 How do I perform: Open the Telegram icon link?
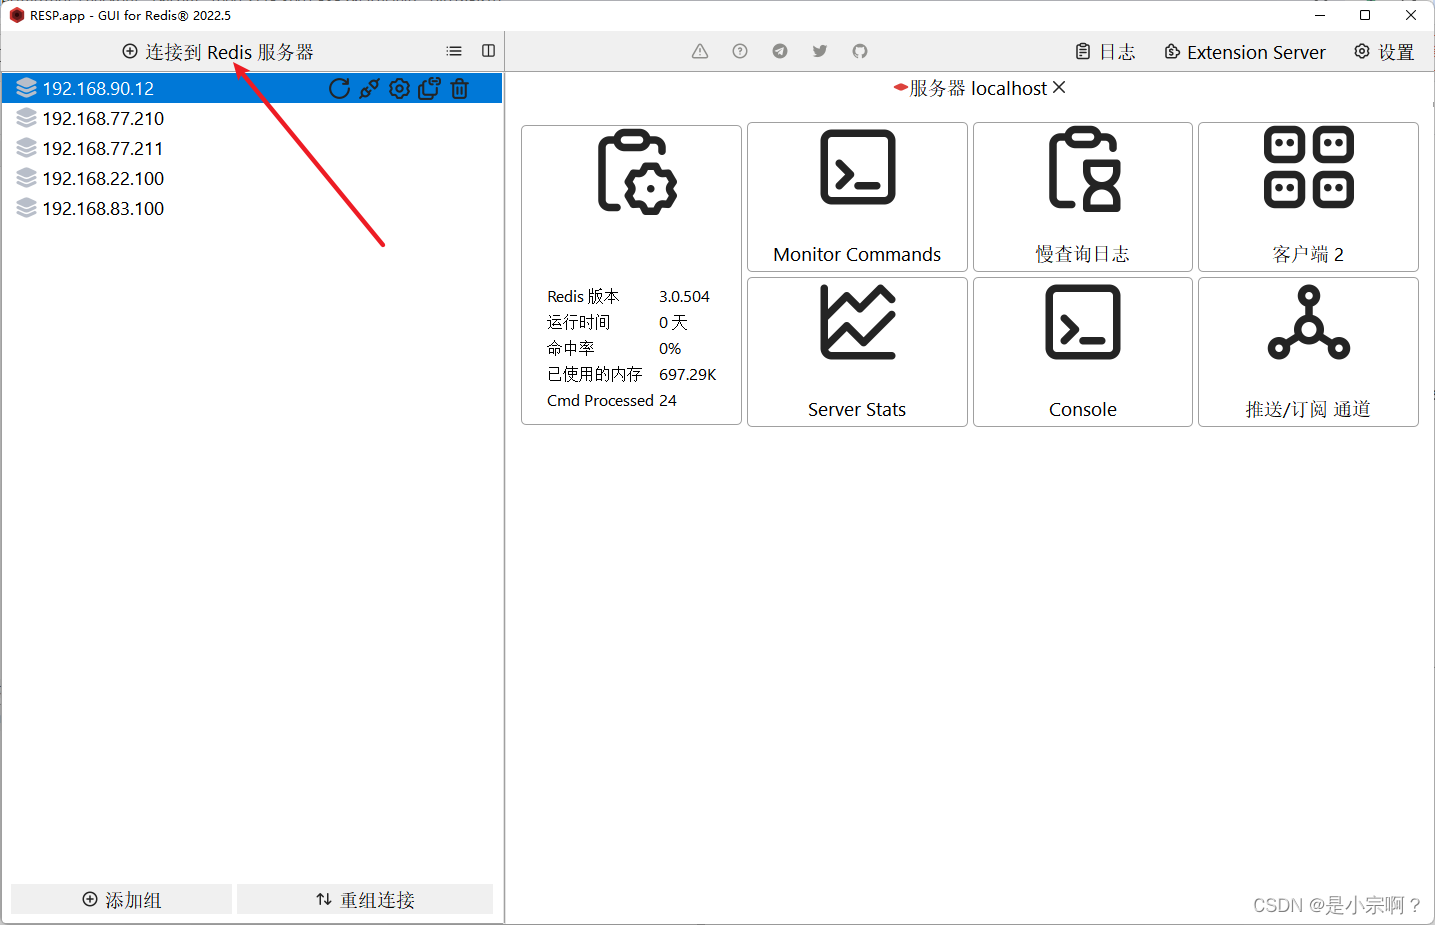pos(780,51)
